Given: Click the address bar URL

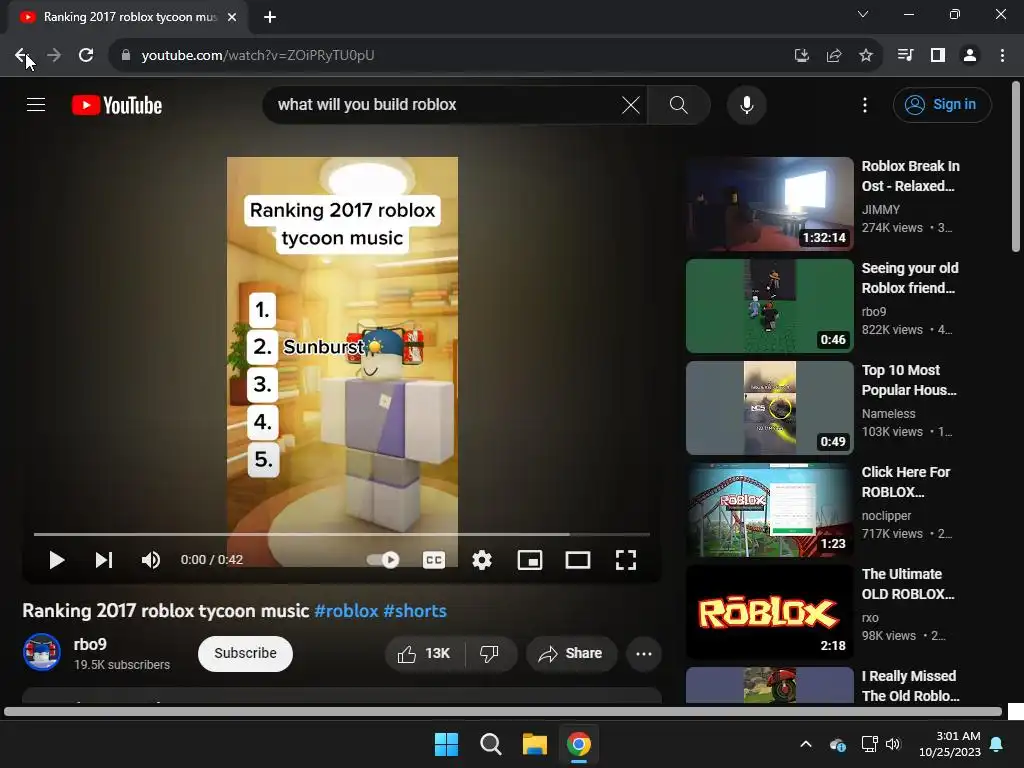Looking at the screenshot, I should click(258, 55).
